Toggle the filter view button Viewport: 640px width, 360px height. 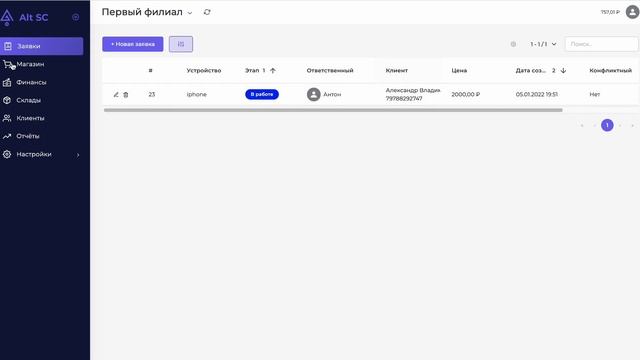[x=181, y=44]
